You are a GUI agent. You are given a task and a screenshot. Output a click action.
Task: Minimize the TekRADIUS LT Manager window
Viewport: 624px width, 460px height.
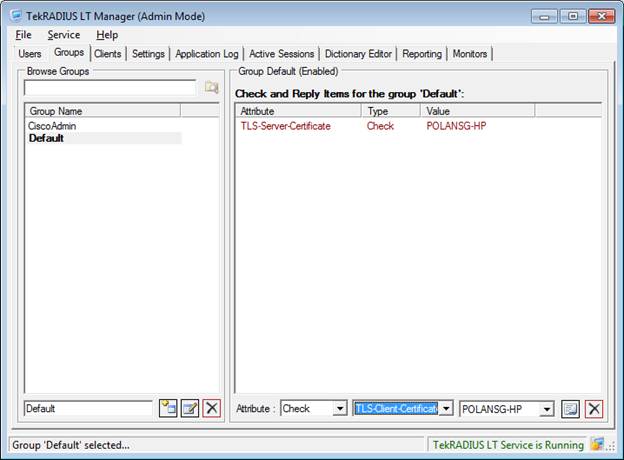tap(544, 16)
